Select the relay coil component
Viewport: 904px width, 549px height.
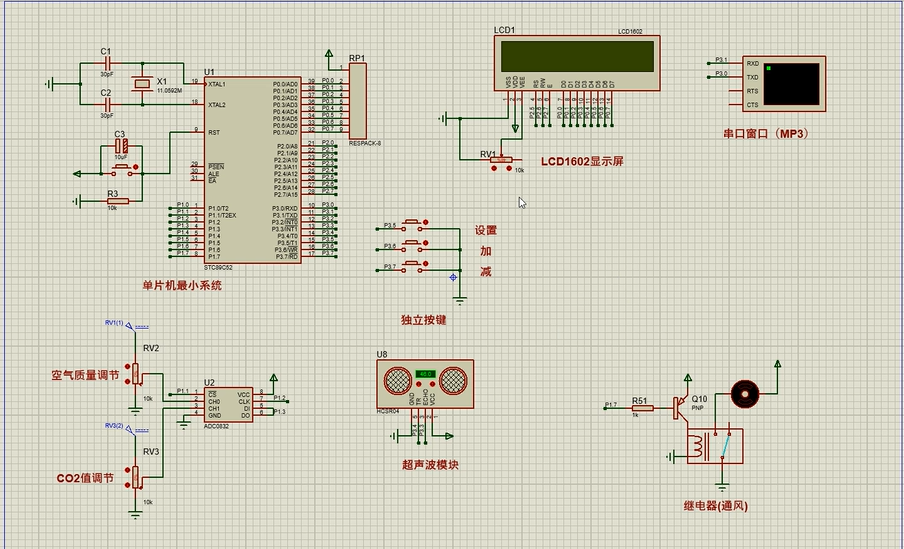point(698,445)
